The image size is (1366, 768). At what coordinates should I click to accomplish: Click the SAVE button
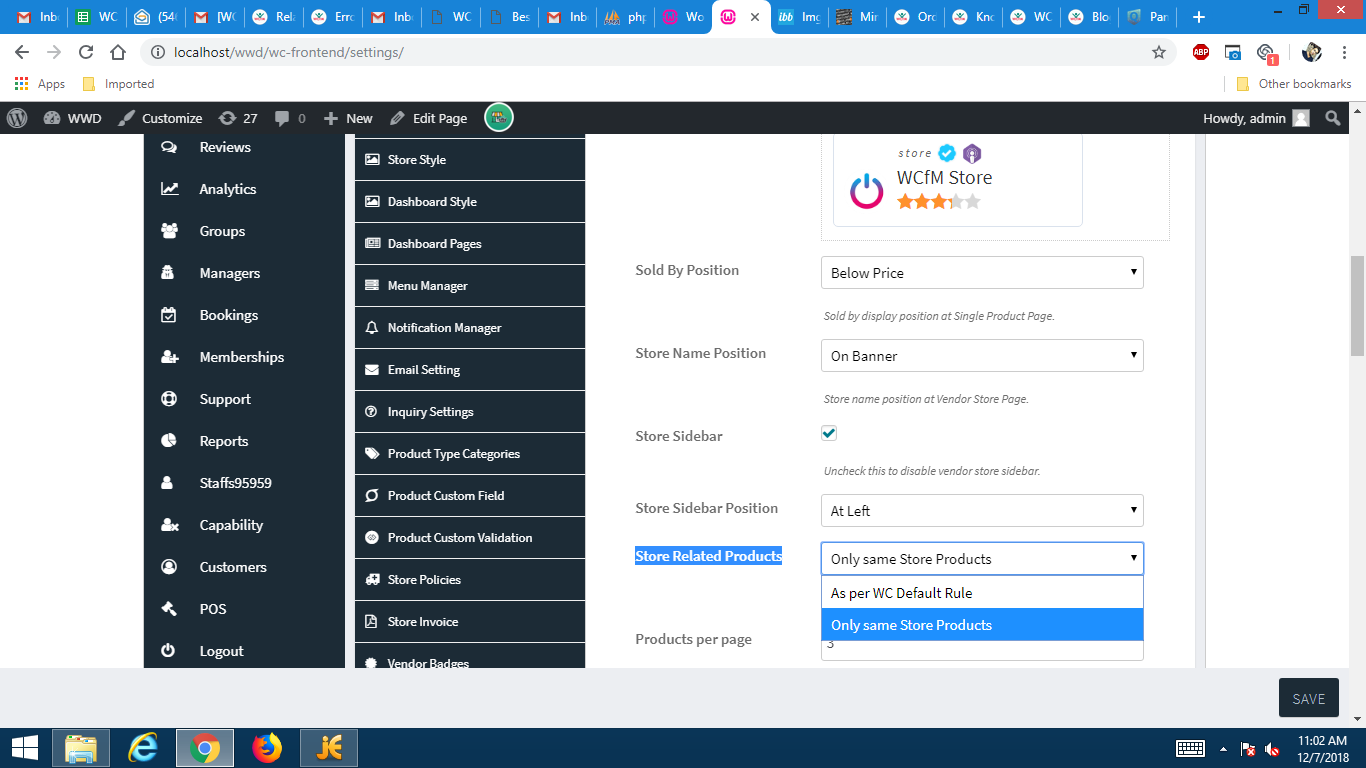coord(1308,699)
